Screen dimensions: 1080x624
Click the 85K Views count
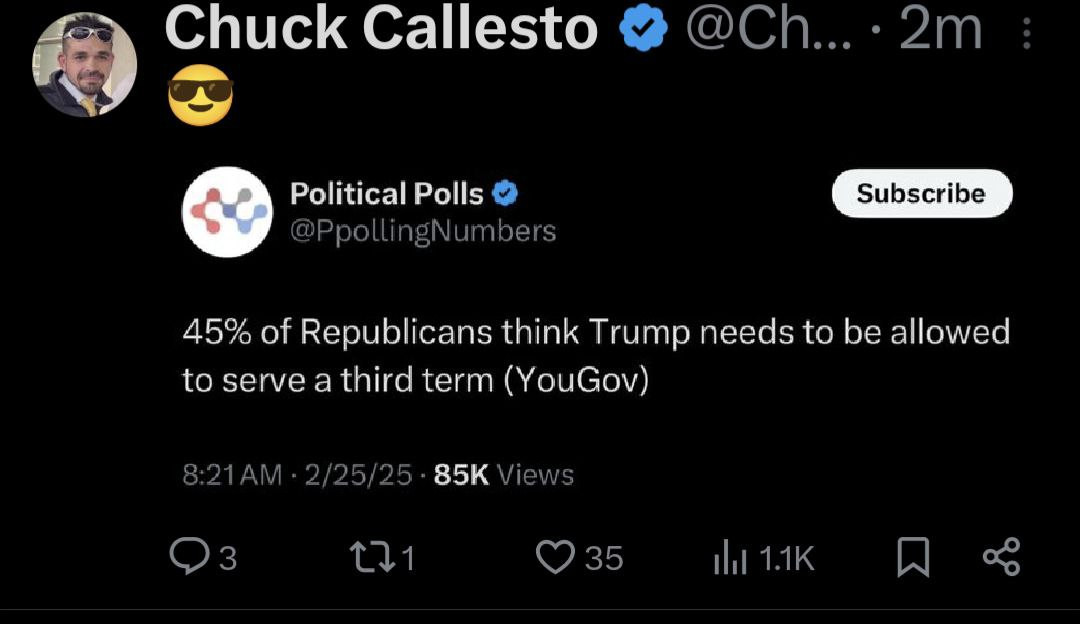[504, 474]
